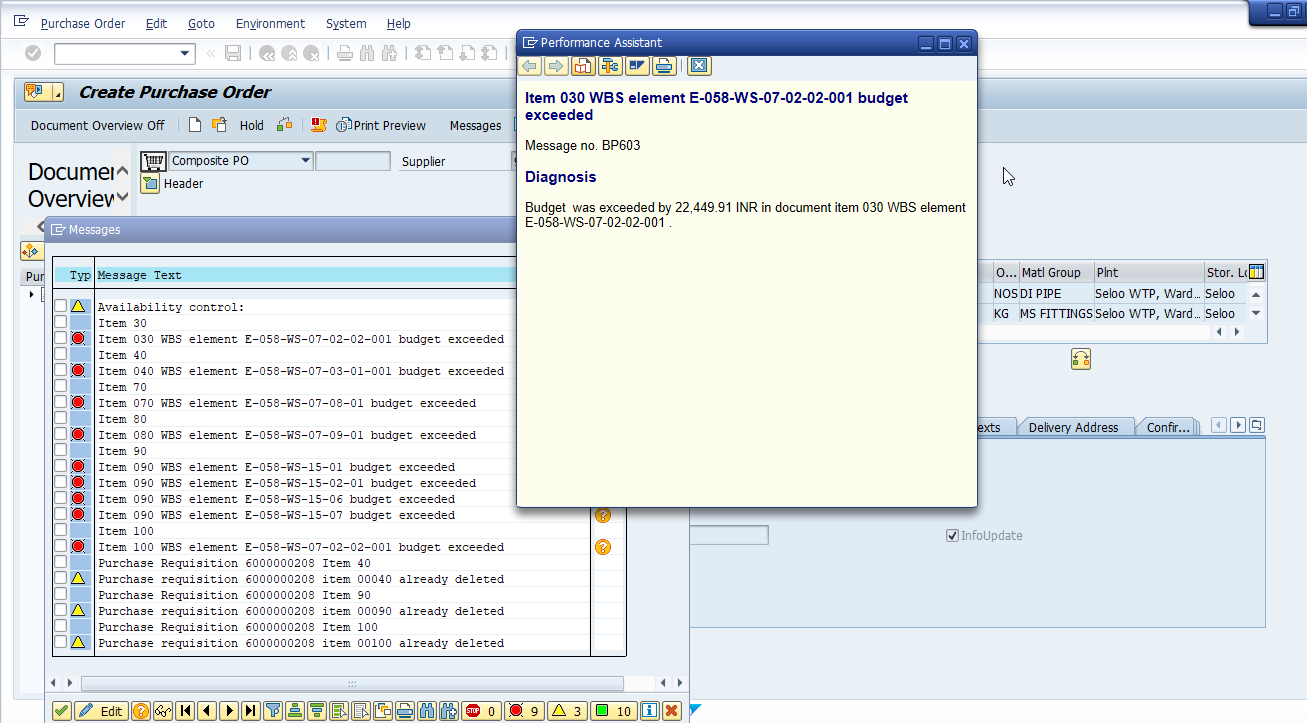
Task: Click the Edit button in Messages toolbar
Action: pyautogui.click(x=100, y=711)
